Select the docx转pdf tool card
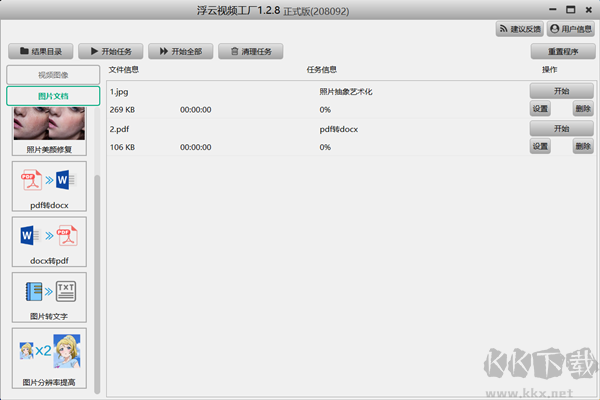The height and width of the screenshot is (400, 600). [49, 242]
